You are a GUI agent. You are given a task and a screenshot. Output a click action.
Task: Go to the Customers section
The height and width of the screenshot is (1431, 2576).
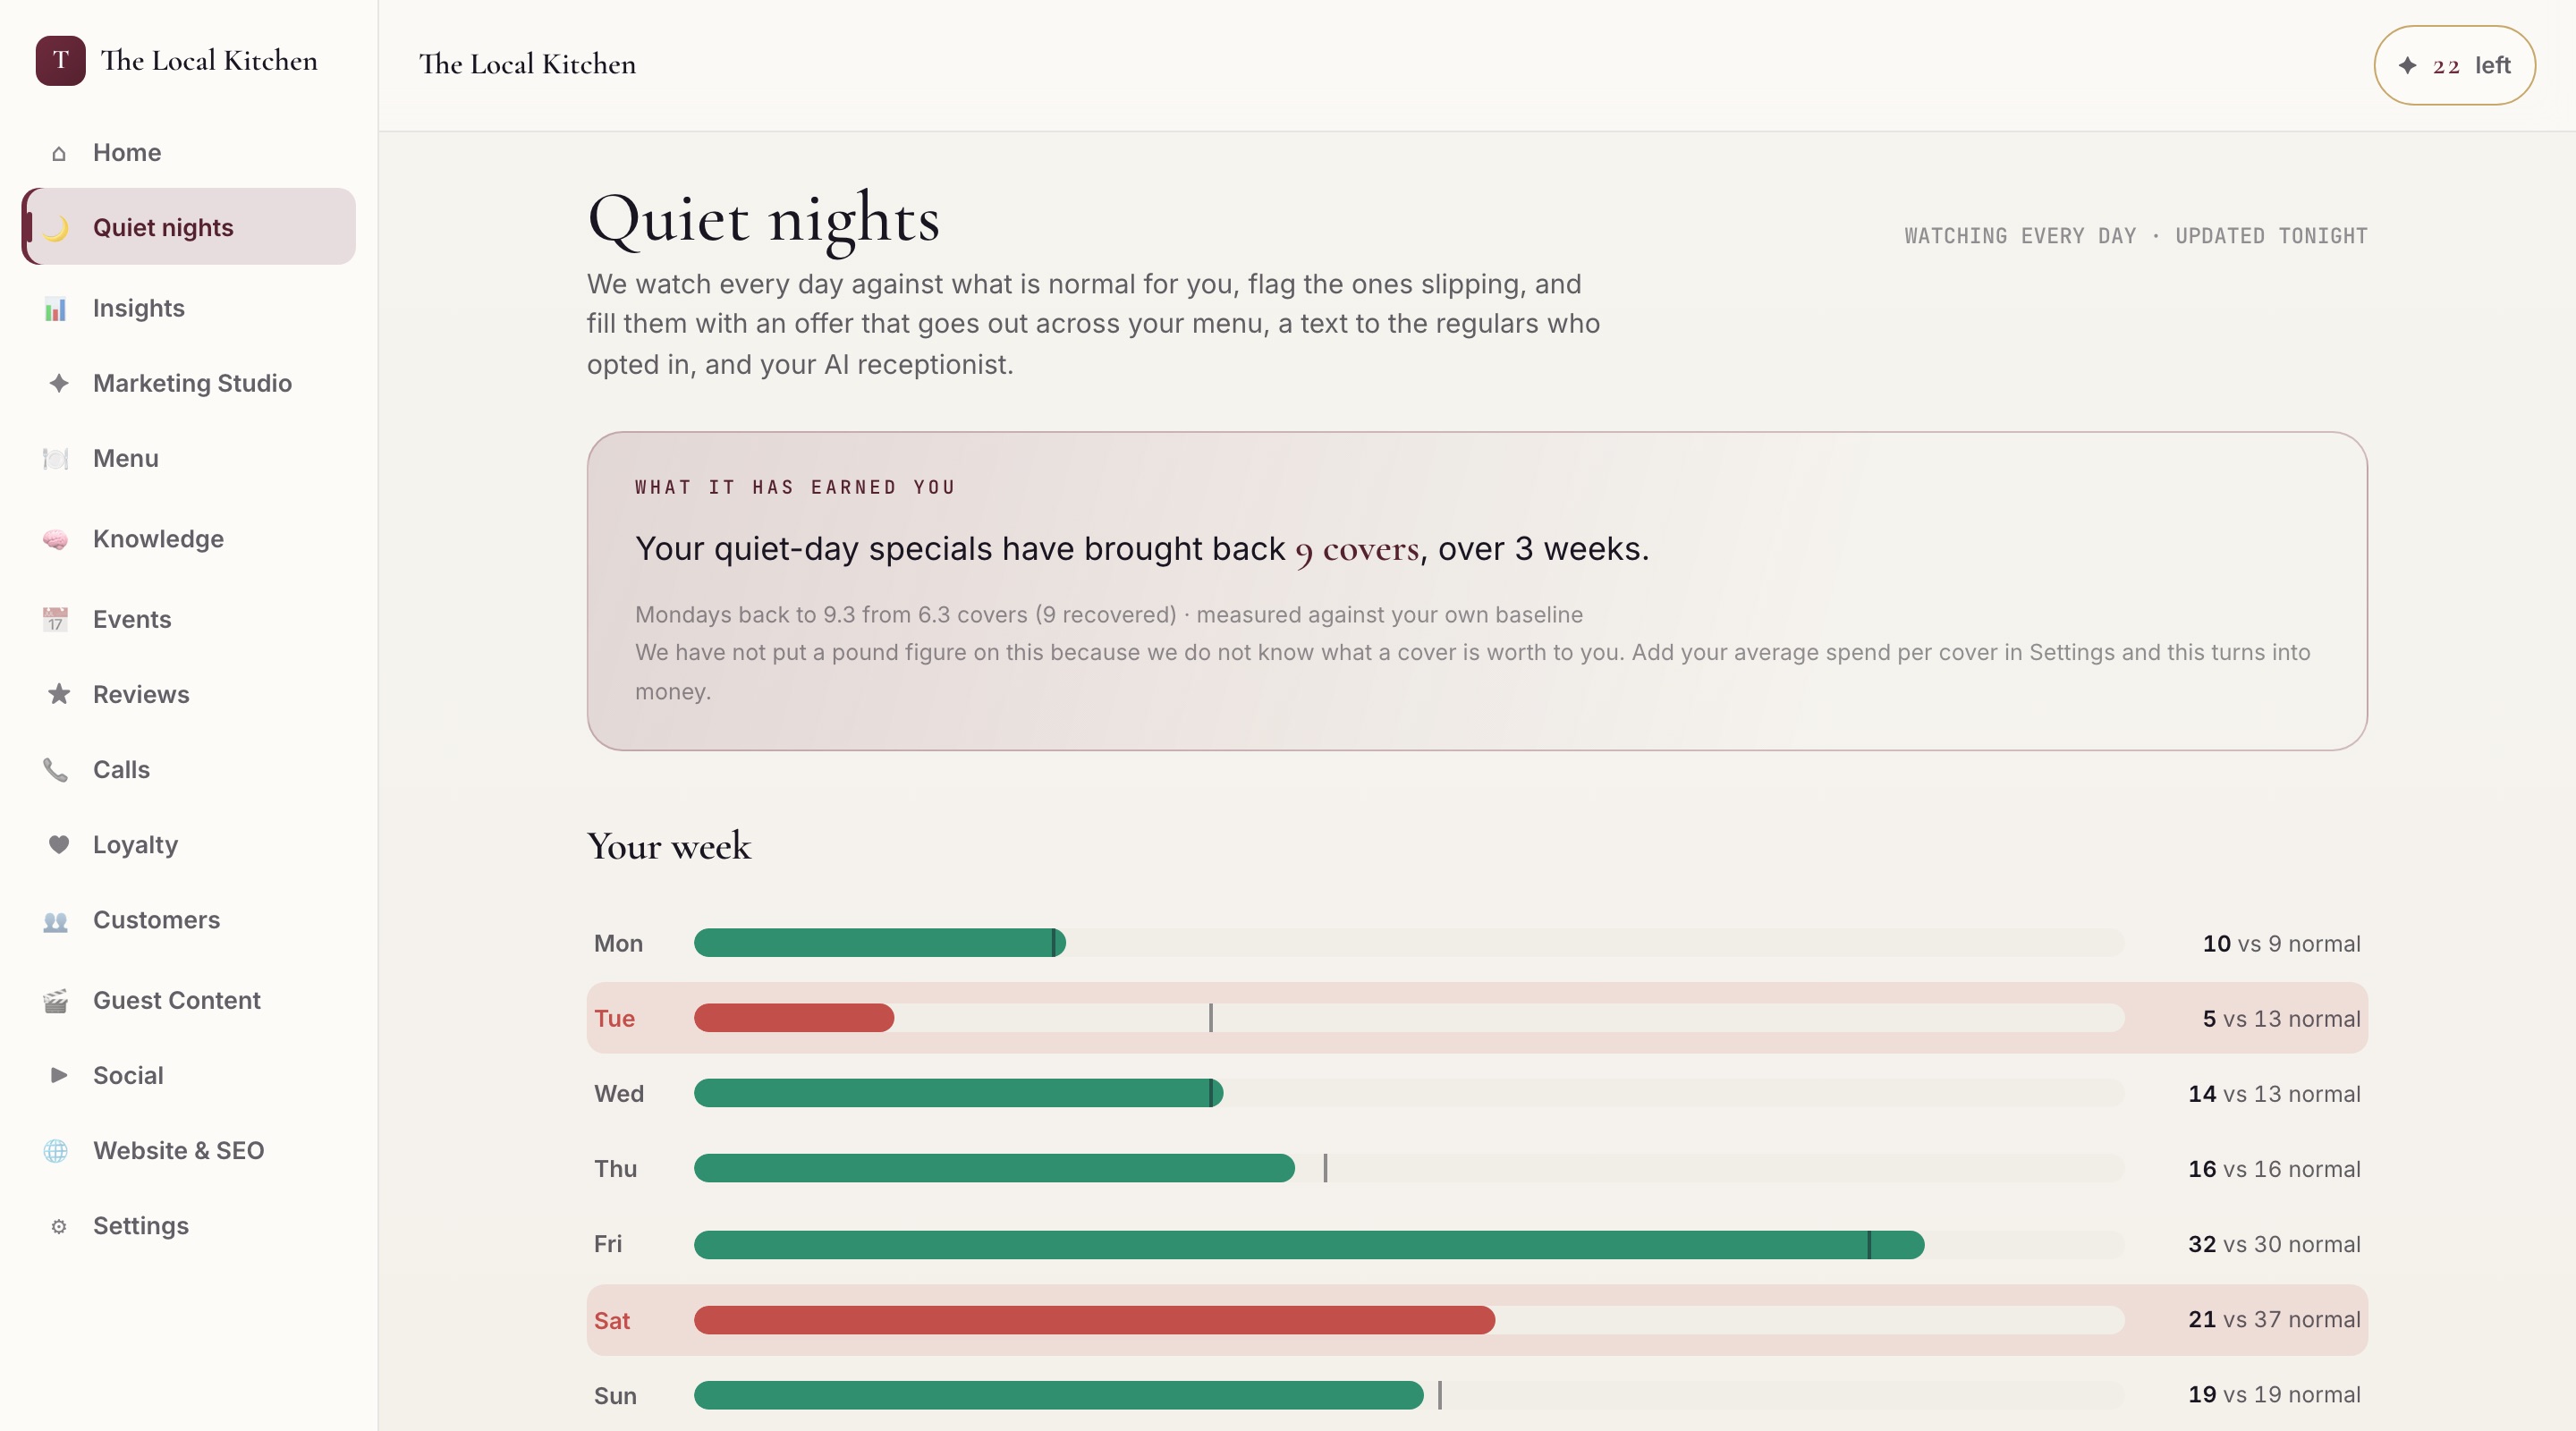[188, 920]
